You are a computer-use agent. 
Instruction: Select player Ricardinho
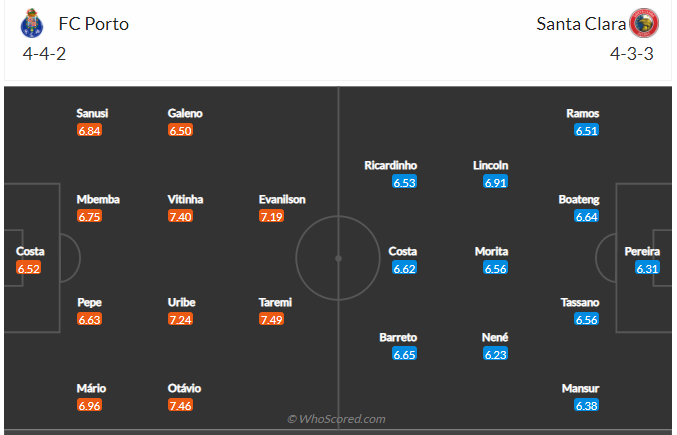(391, 165)
